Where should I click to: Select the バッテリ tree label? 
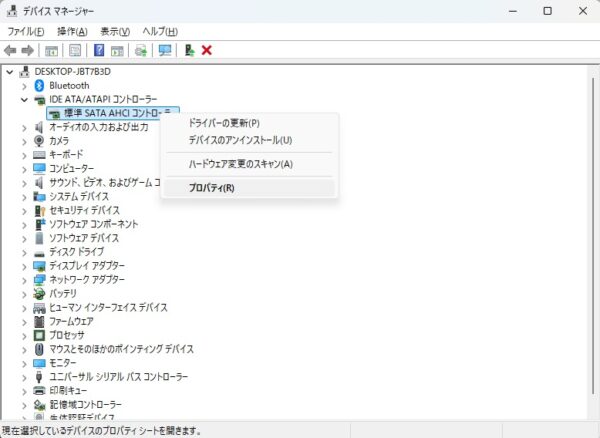click(63, 293)
